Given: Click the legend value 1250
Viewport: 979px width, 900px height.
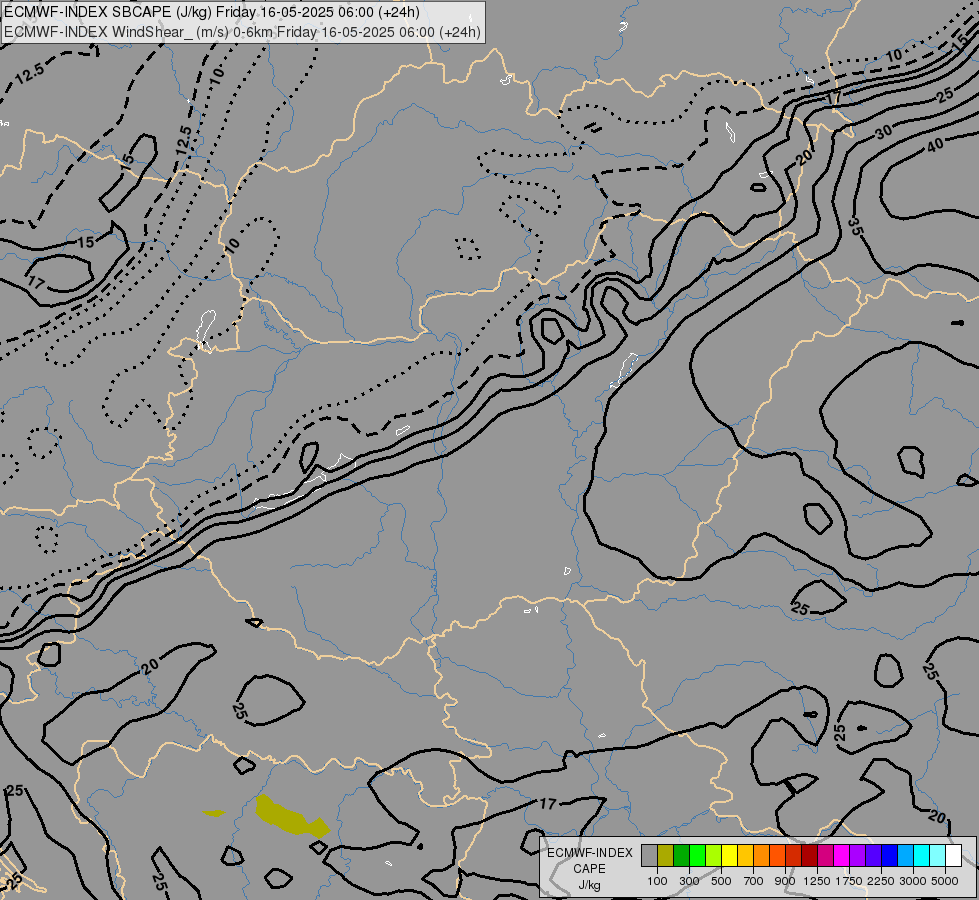Looking at the screenshot, I should (817, 881).
